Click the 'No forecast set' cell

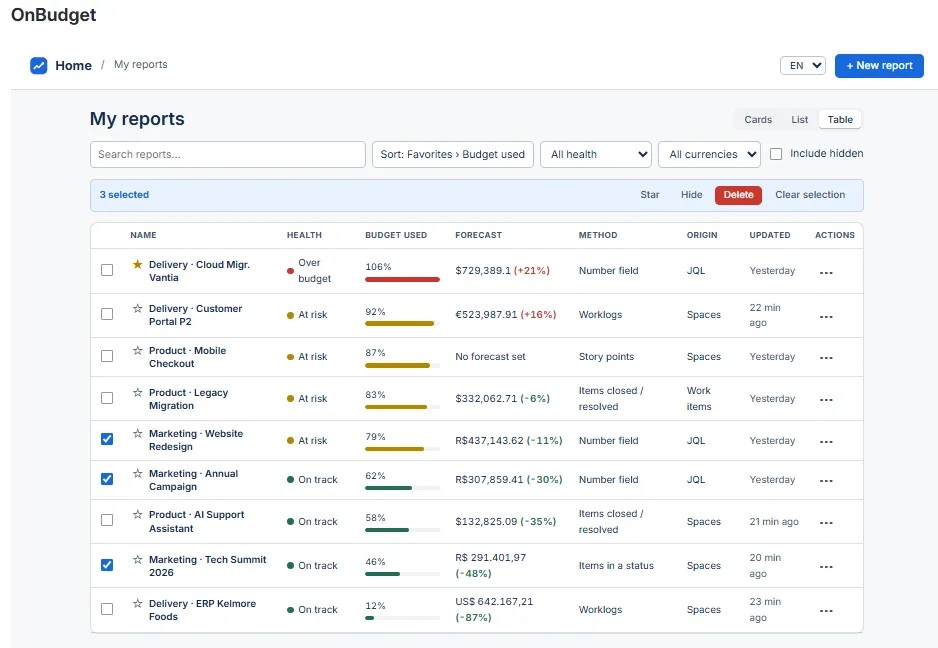coord(491,357)
